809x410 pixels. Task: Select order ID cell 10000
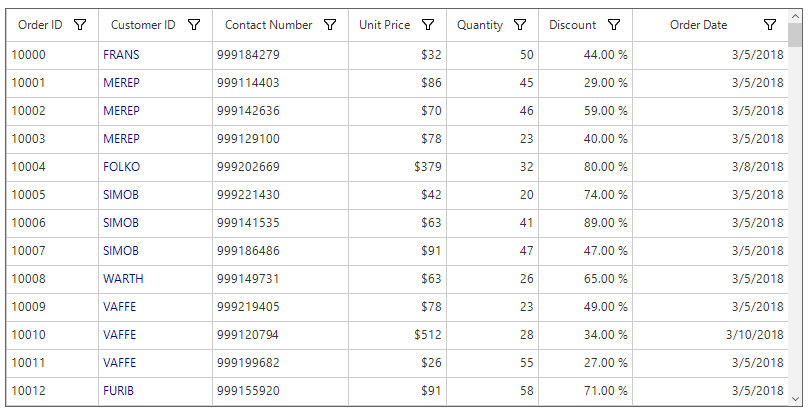pos(52,55)
